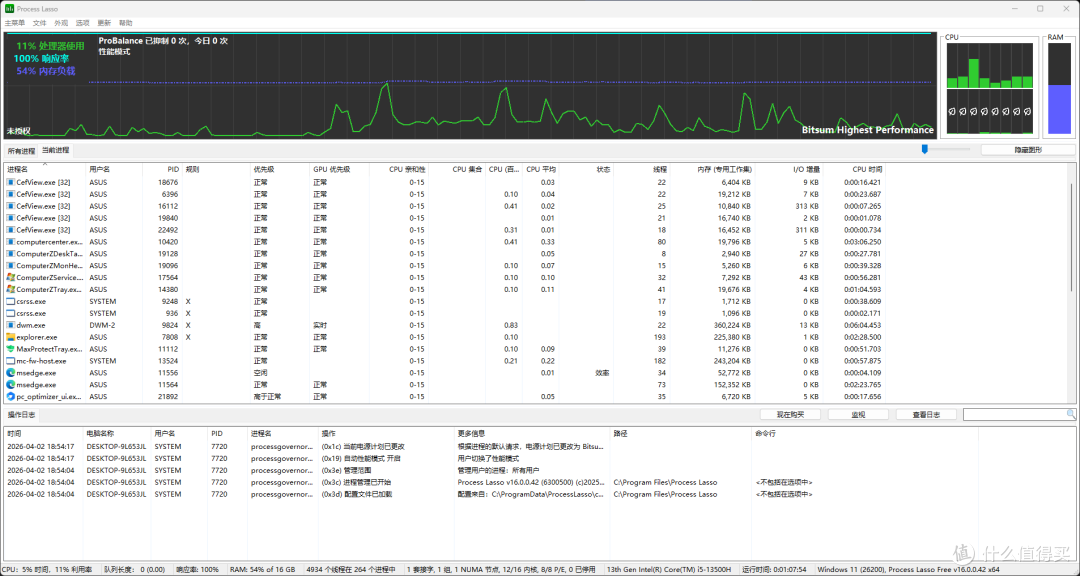Open the 文件 menu
This screenshot has height=576, width=1080.
39,23
